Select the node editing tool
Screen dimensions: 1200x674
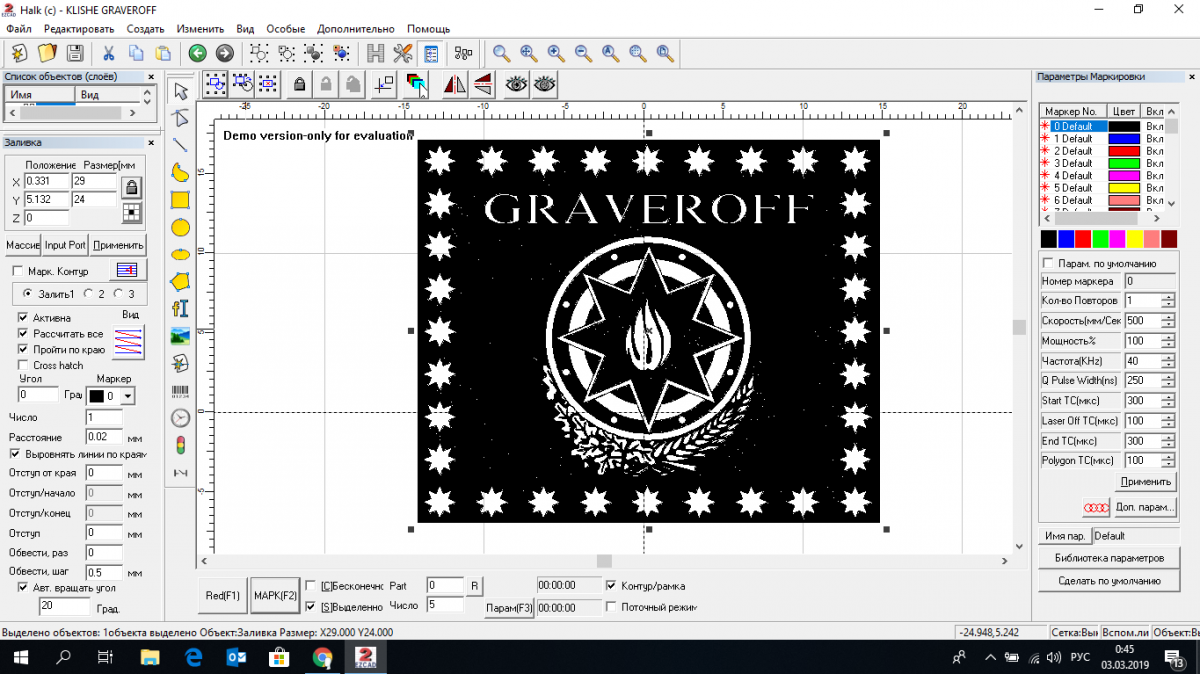point(181,118)
